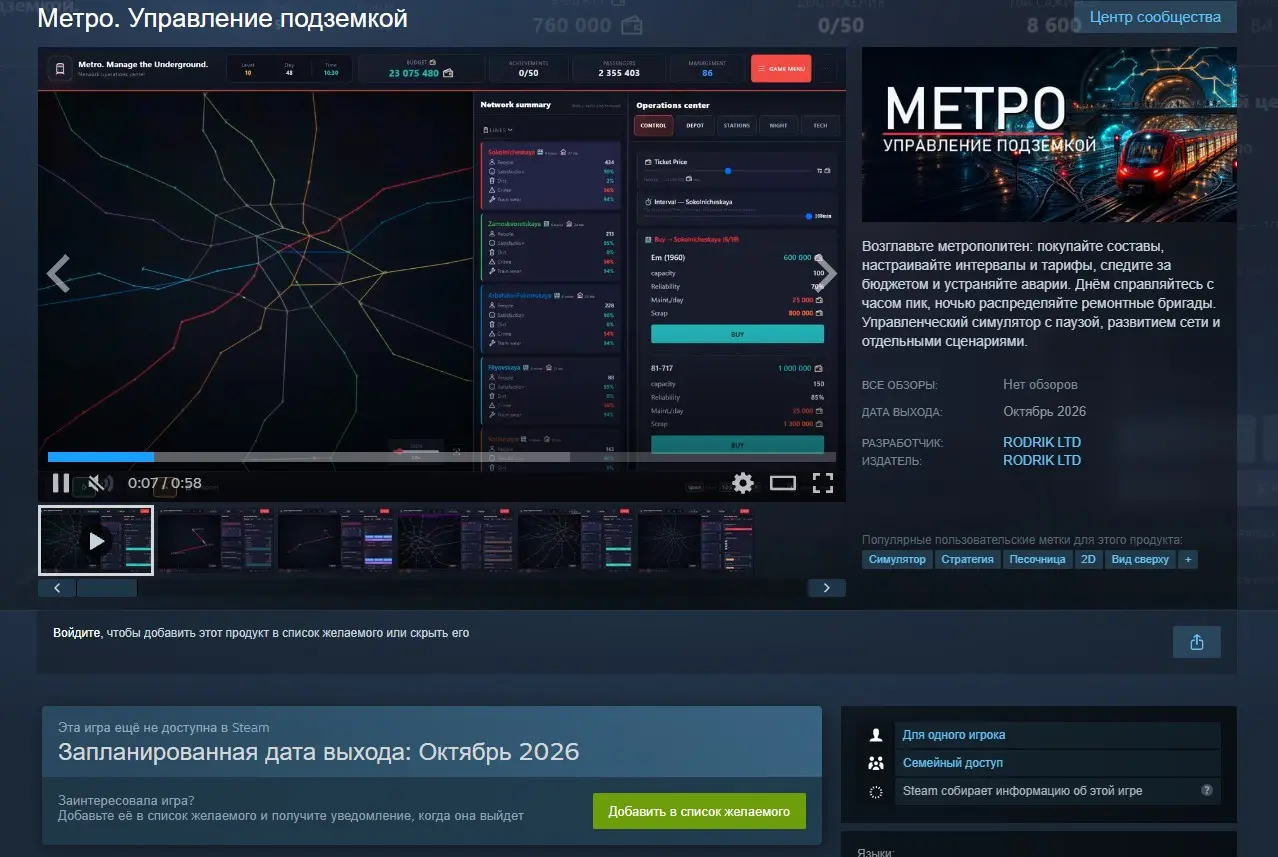
Task: Click the share icon button
Action: (x=1196, y=642)
